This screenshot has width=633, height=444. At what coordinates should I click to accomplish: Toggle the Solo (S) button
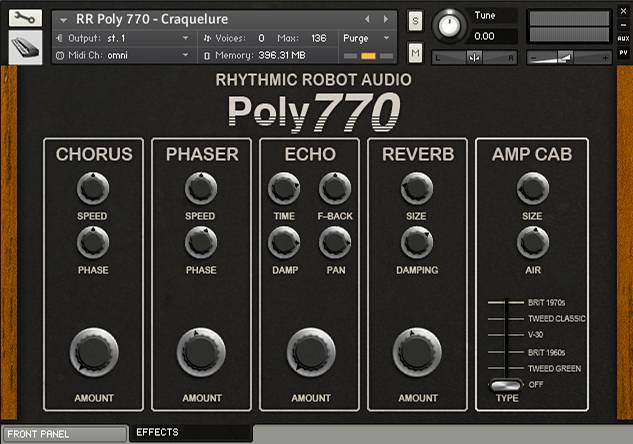[x=415, y=20]
